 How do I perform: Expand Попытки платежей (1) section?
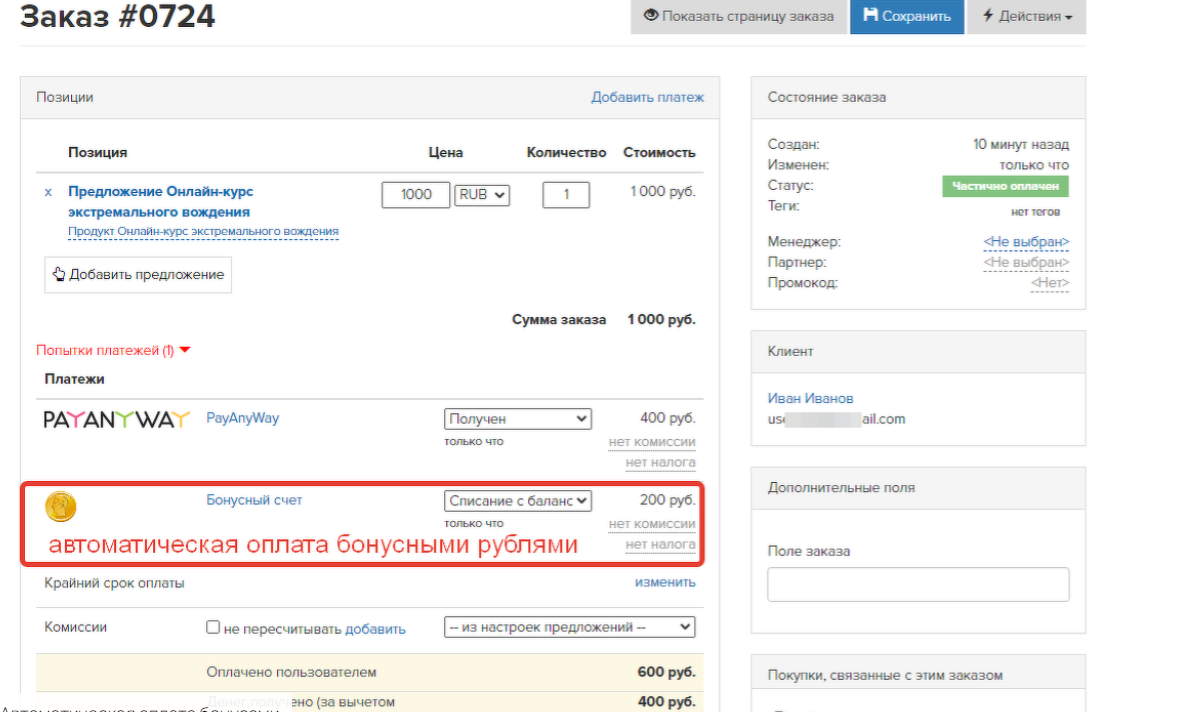tap(113, 351)
